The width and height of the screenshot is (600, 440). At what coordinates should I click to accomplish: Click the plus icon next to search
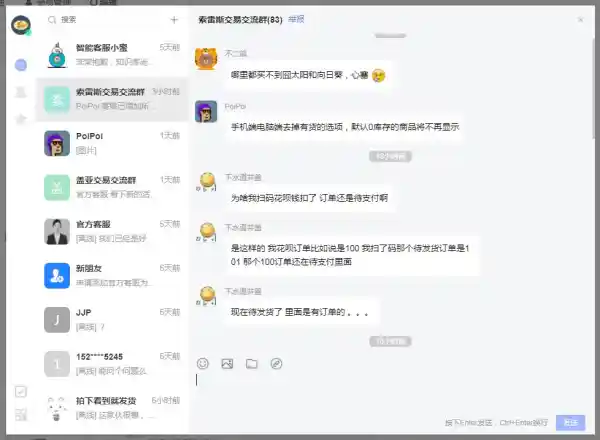click(174, 20)
